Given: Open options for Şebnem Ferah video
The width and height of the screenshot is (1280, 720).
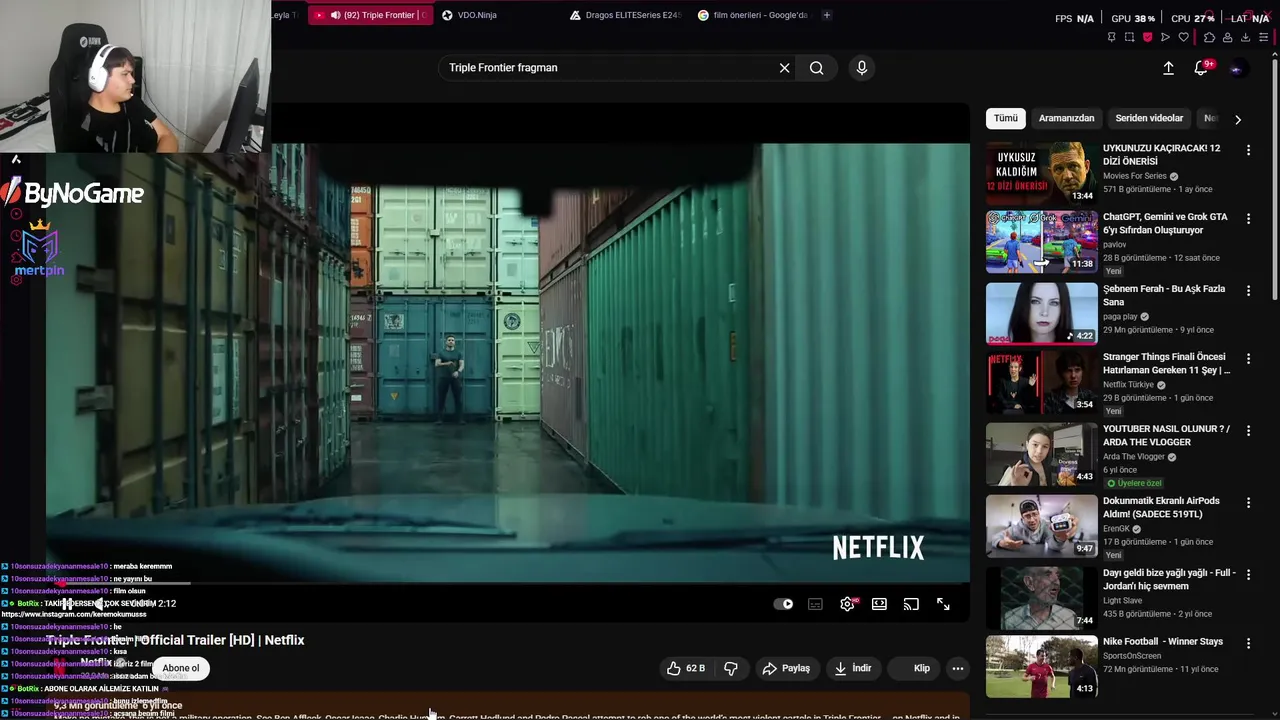Looking at the screenshot, I should (x=1248, y=290).
